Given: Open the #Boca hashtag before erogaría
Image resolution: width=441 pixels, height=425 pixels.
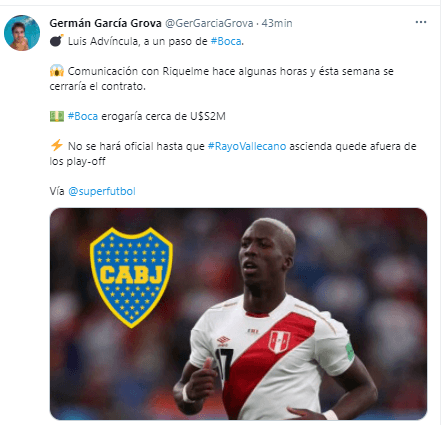Looking at the screenshot, I should 83,116.
